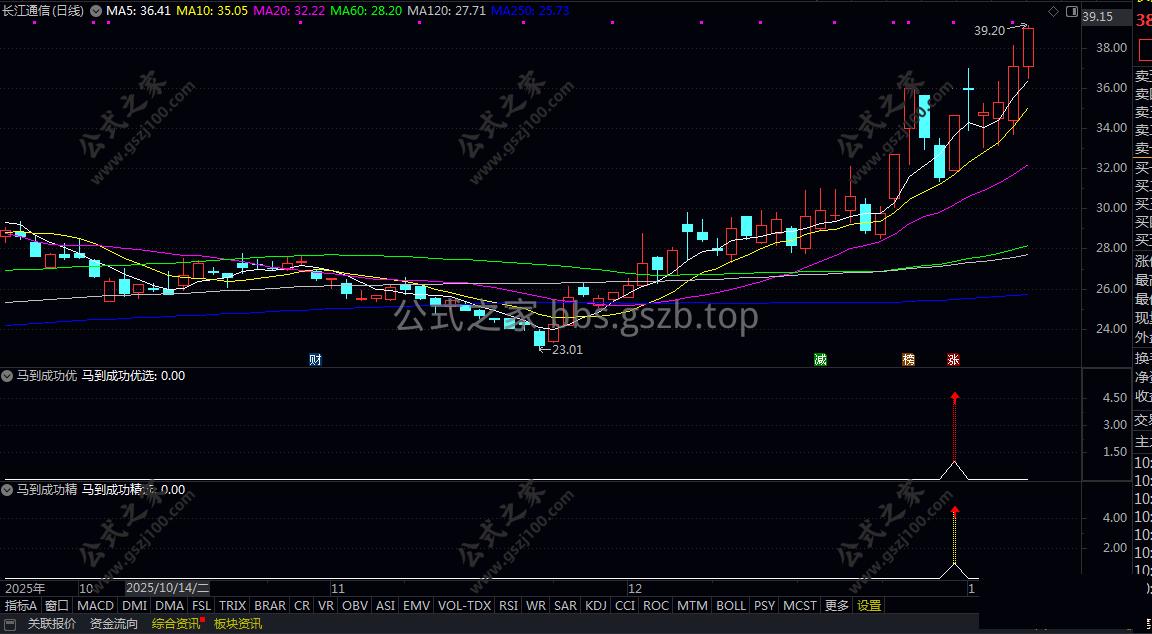Viewport: 1152px width, 634px height.
Task: Click the 39.20 high price label
Action: [x=989, y=31]
